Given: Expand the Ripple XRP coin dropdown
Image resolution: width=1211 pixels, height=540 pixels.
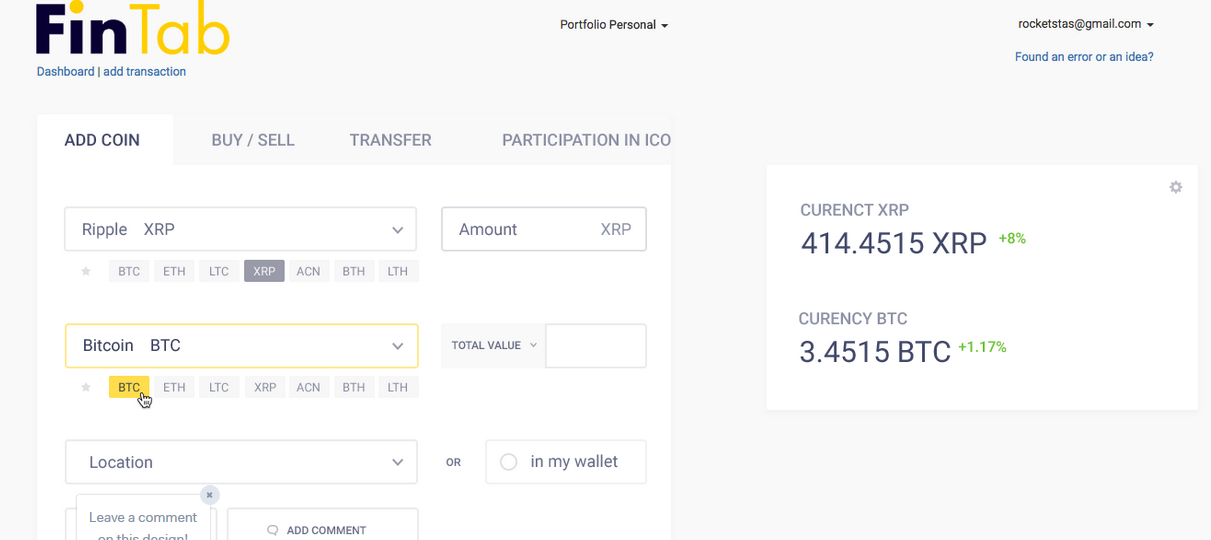Looking at the screenshot, I should pos(397,230).
